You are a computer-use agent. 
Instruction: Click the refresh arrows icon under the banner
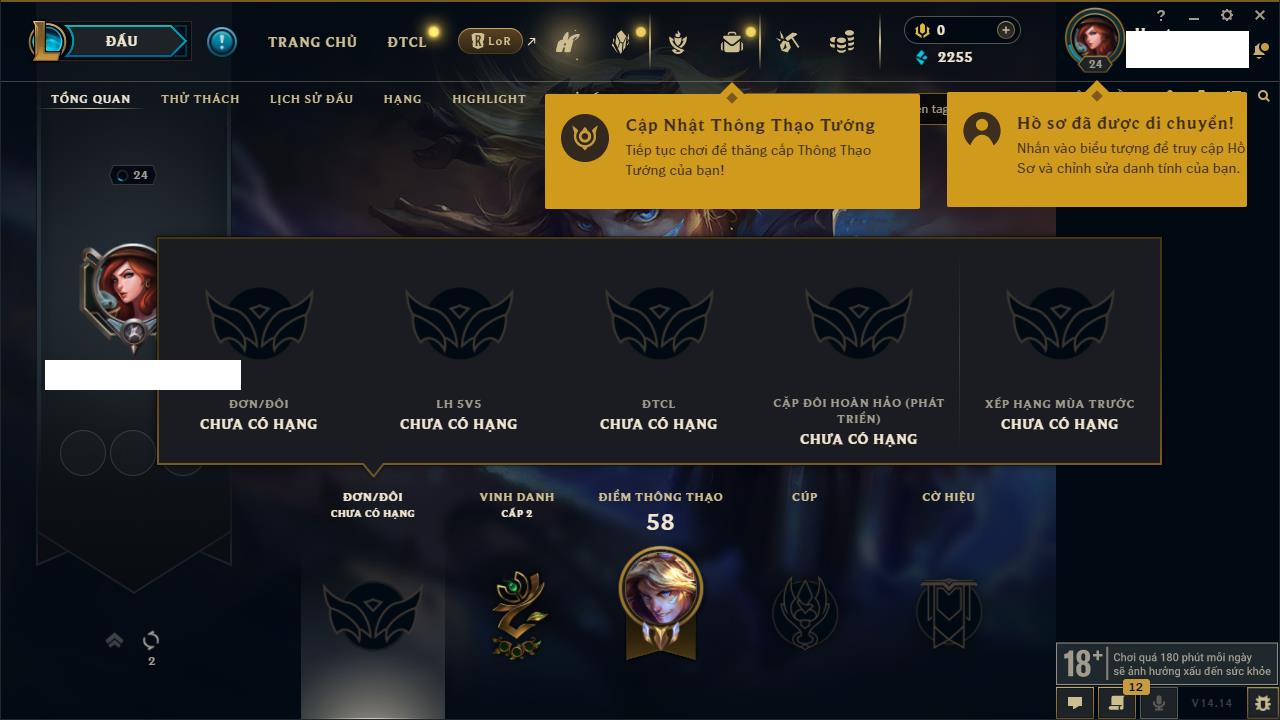151,640
